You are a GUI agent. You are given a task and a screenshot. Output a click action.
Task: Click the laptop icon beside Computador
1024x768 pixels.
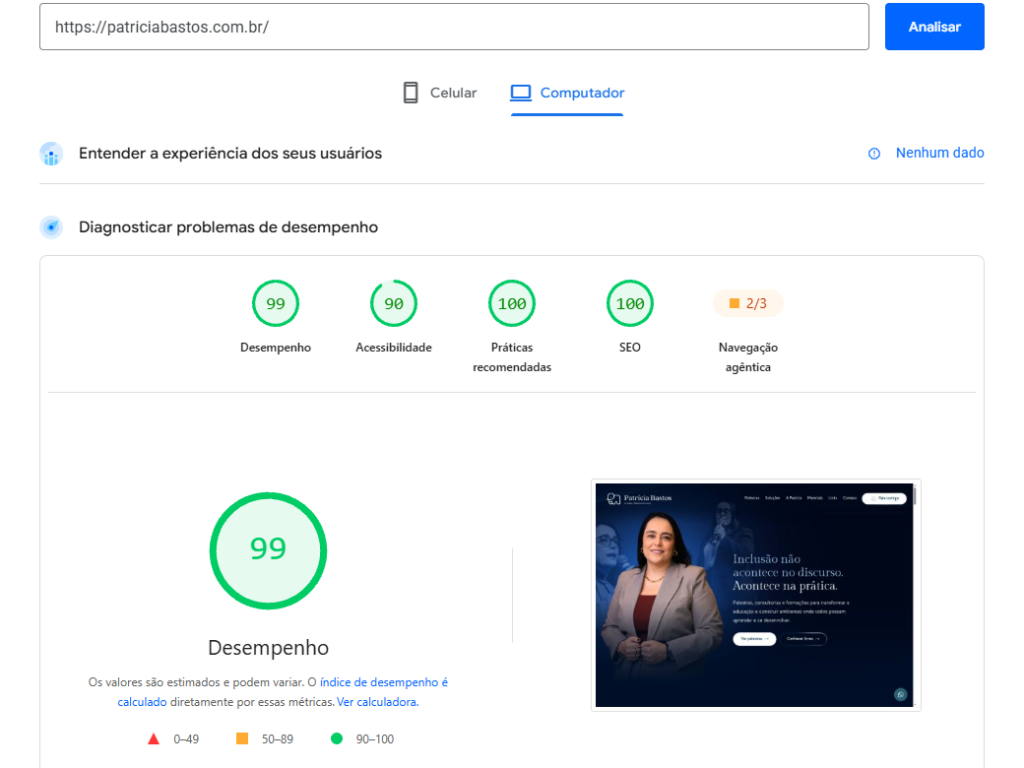520,93
